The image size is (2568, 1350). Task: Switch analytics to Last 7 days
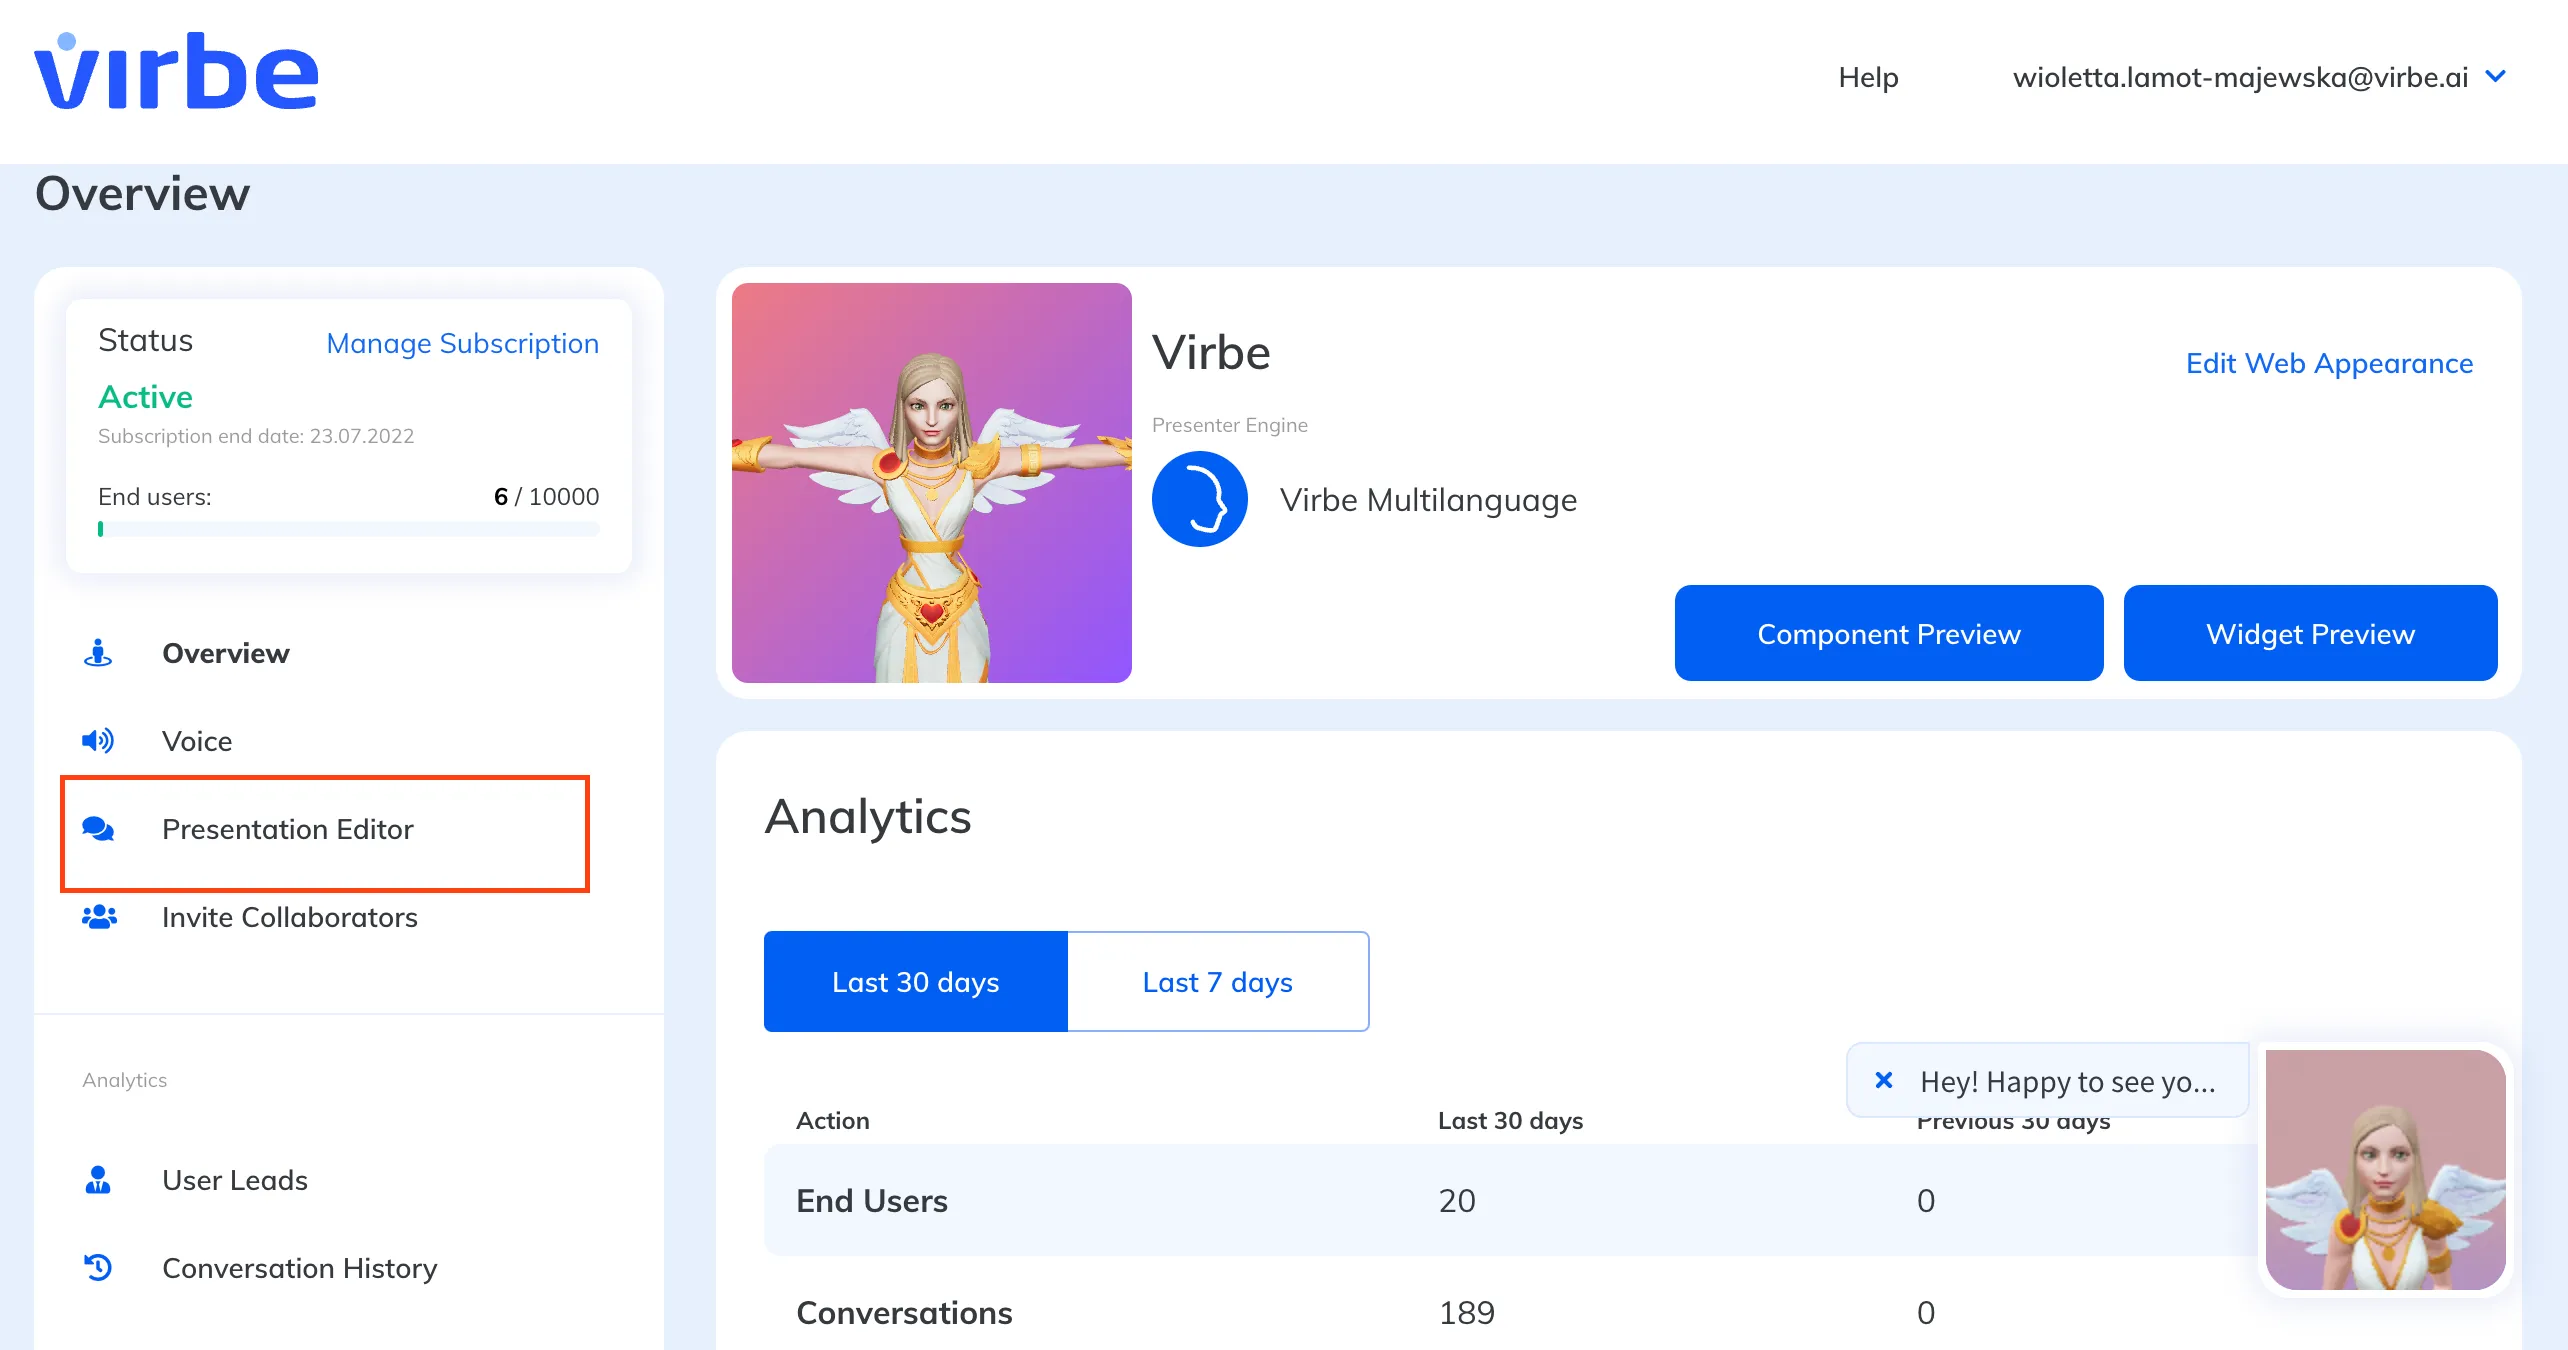tap(1218, 981)
